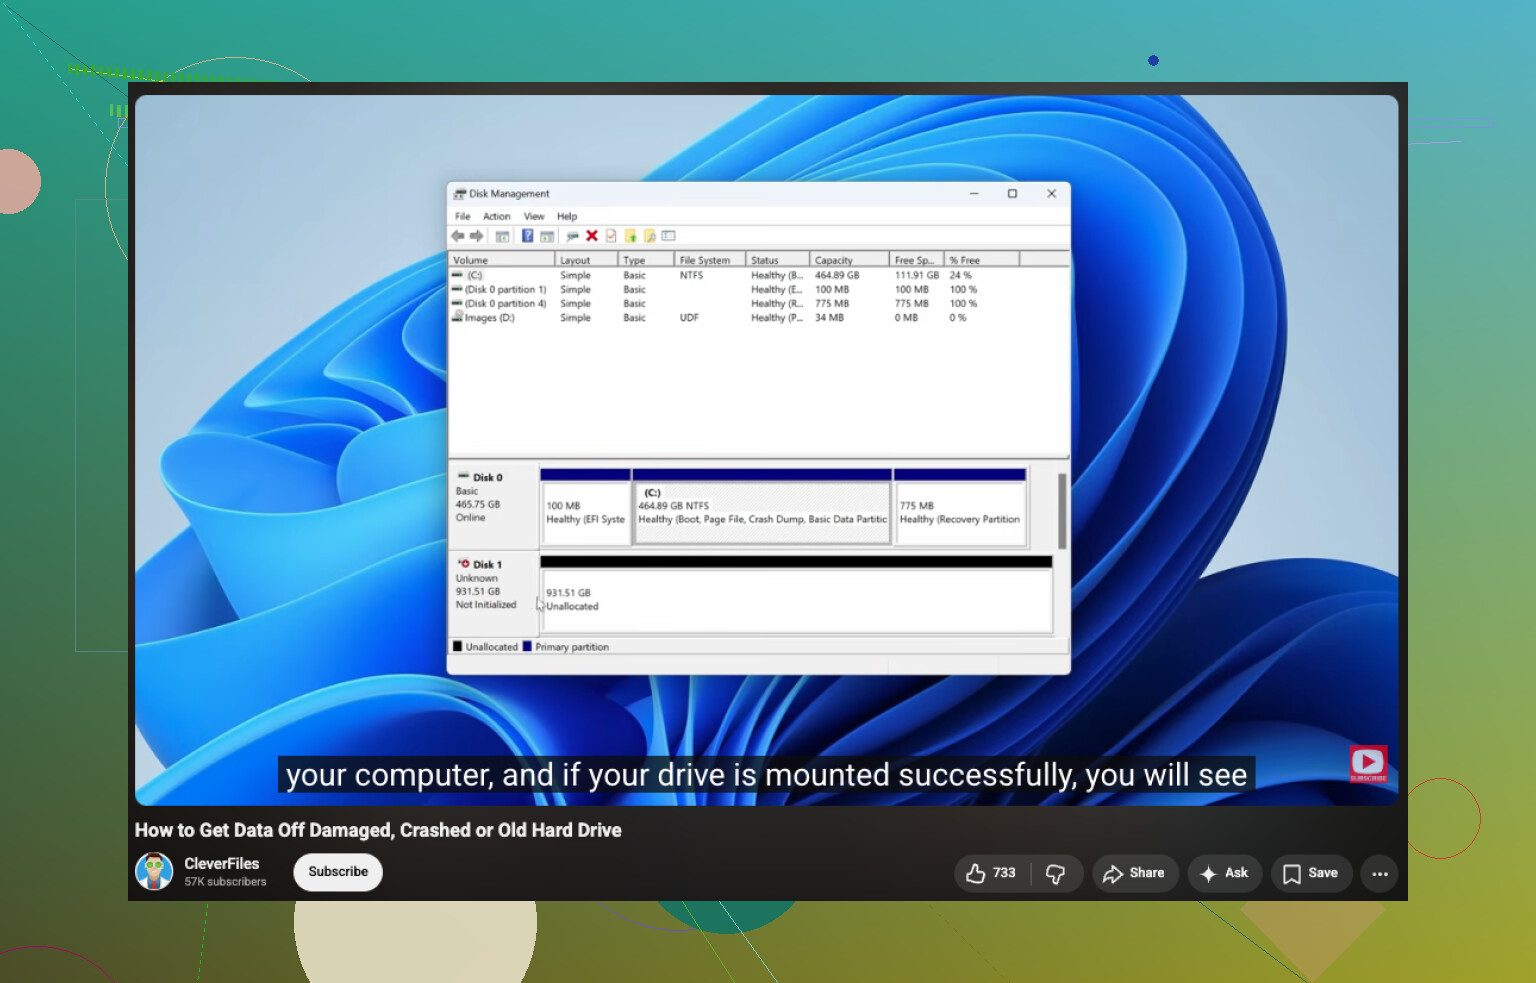Viewport: 1536px width, 983px height.
Task: Click the Back arrow in Disk Management toolbar
Action: coord(457,236)
